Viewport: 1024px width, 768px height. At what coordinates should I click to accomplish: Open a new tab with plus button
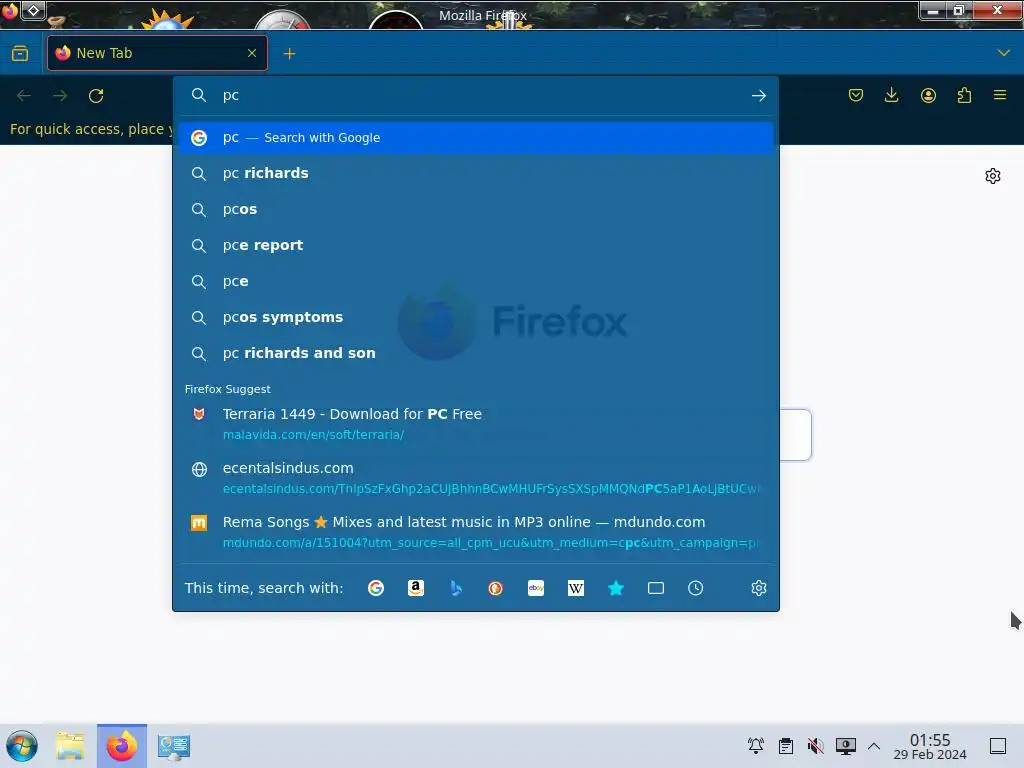click(289, 54)
